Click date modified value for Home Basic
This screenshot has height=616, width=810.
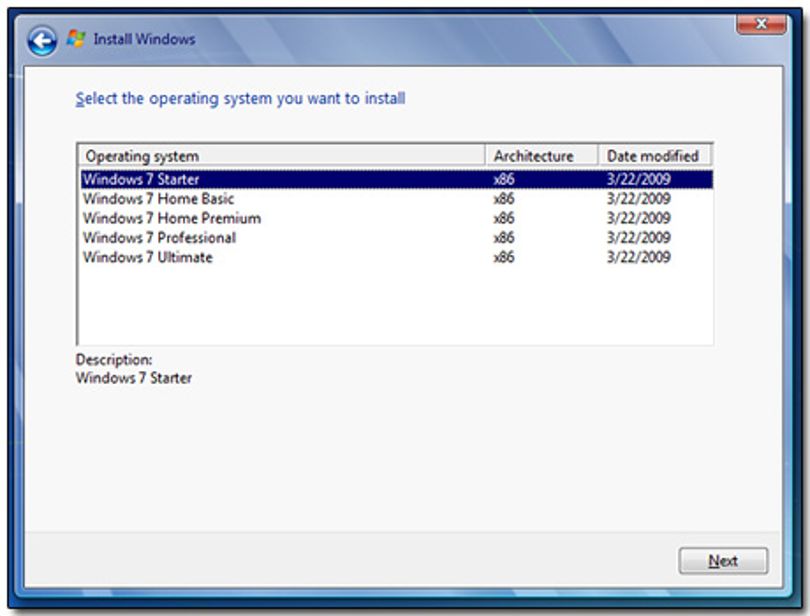[638, 199]
